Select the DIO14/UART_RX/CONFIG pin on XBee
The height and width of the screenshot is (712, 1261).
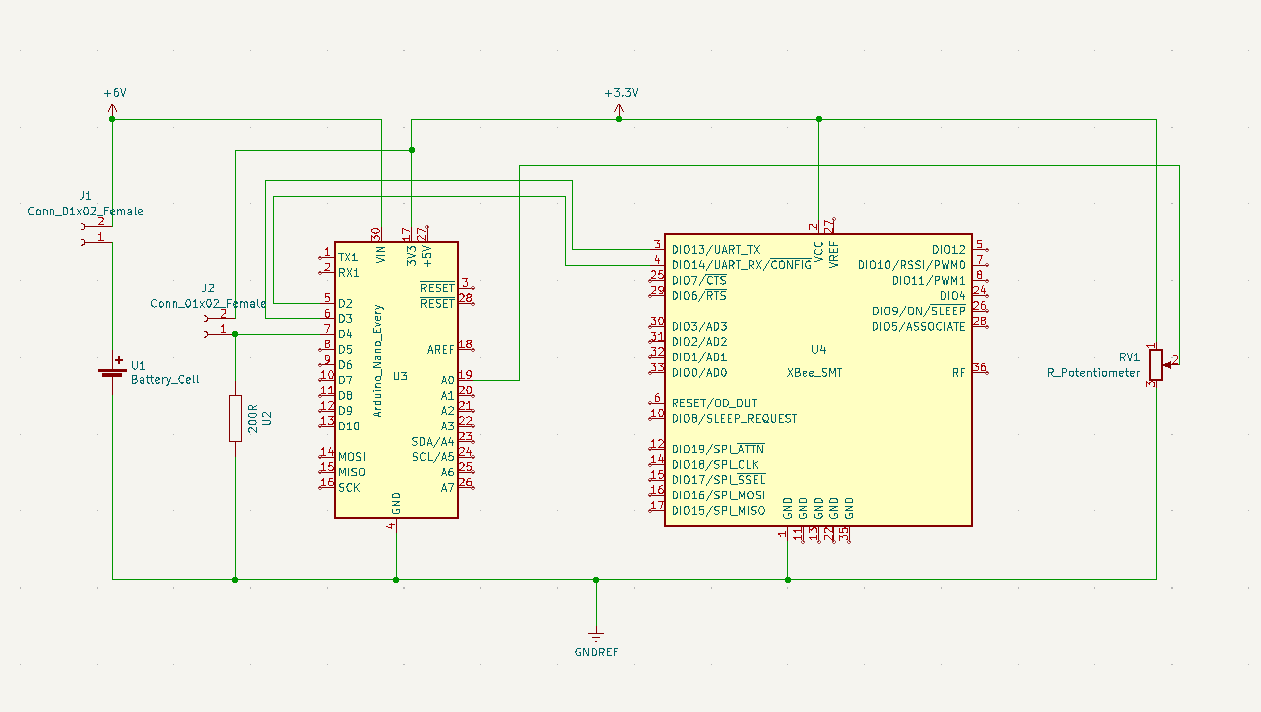coord(742,265)
